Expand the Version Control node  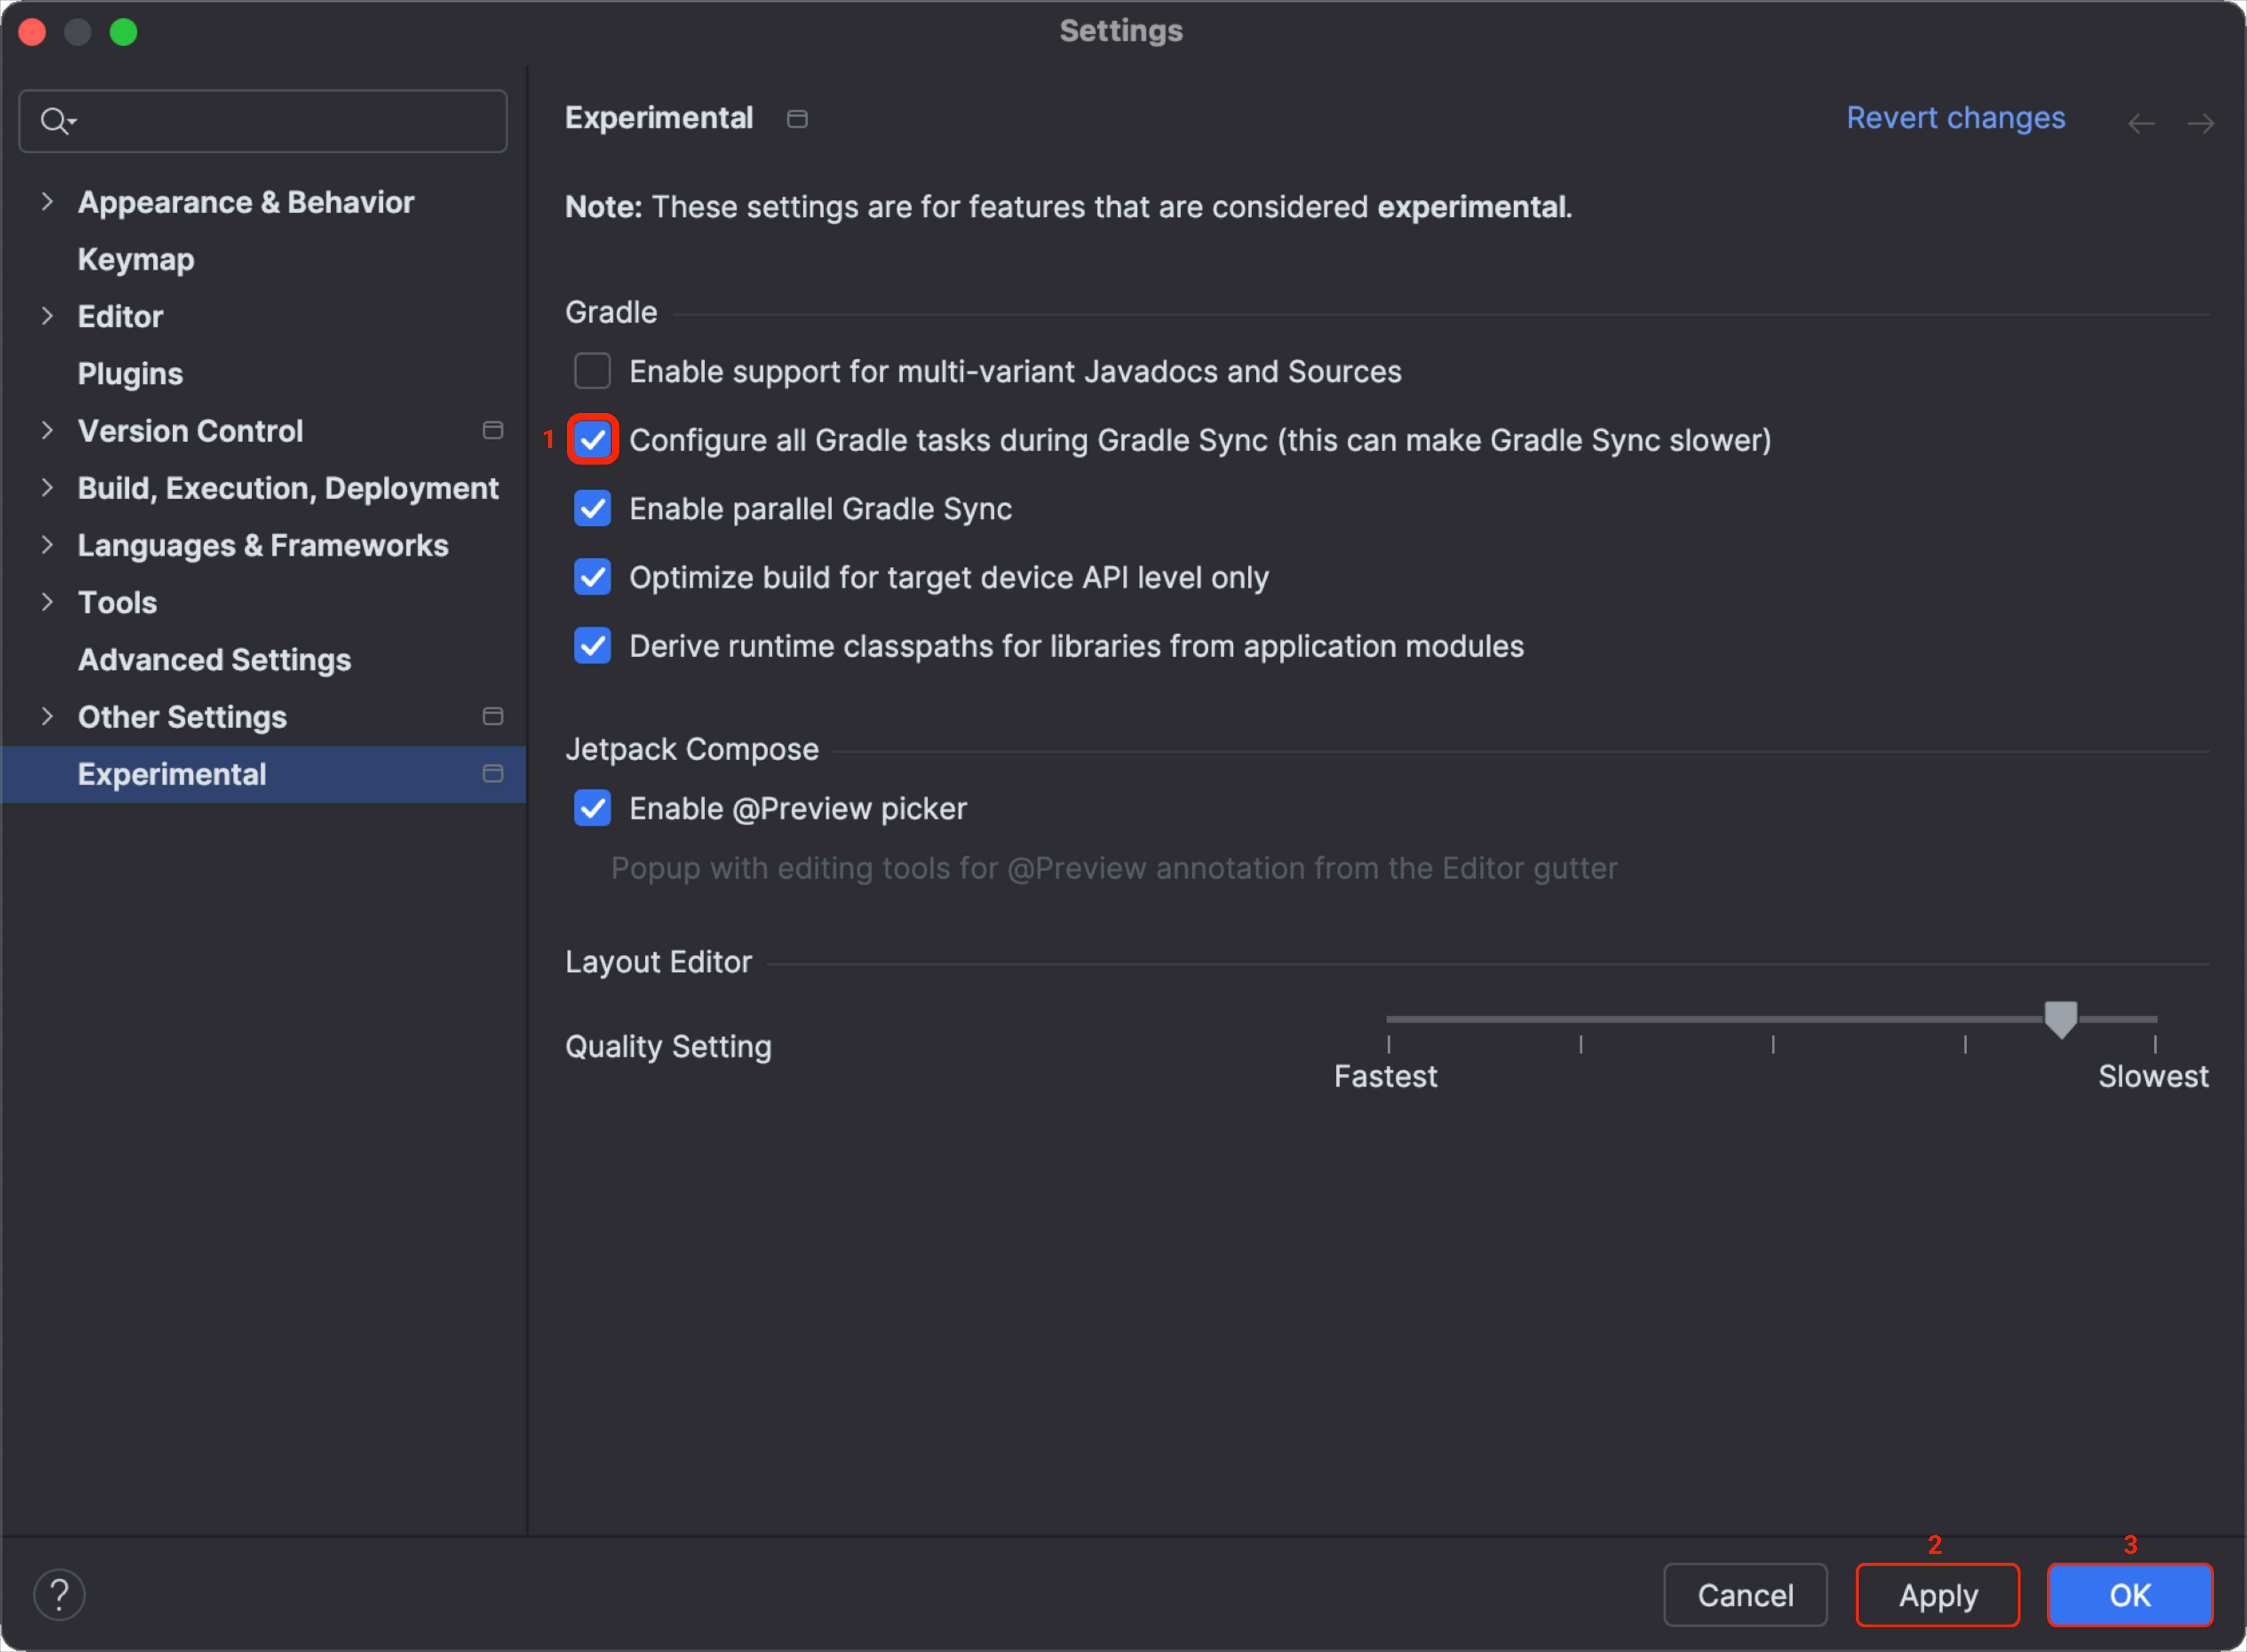[47, 431]
